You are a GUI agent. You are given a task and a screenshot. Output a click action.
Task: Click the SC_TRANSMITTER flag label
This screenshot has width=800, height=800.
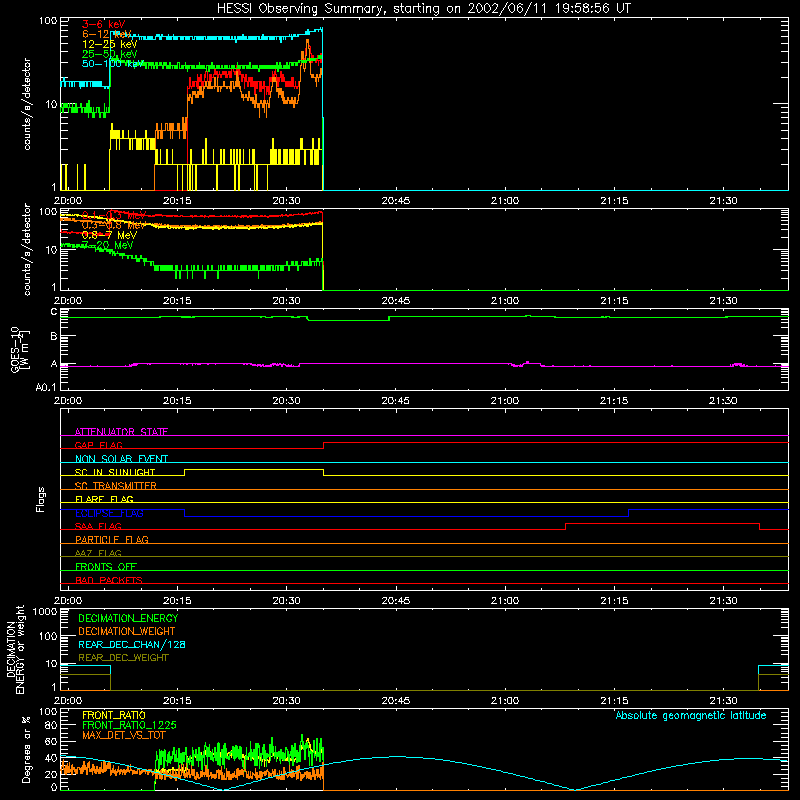116,485
